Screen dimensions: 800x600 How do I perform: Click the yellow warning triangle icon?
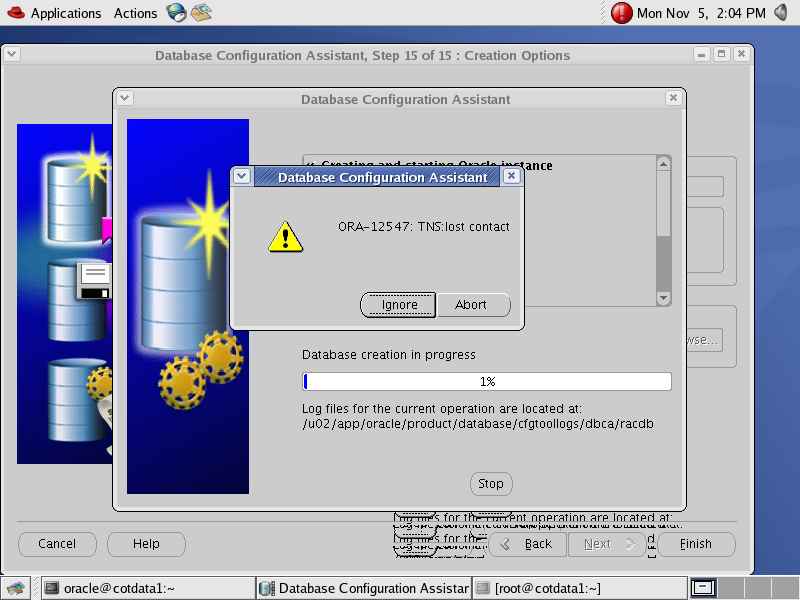point(285,236)
